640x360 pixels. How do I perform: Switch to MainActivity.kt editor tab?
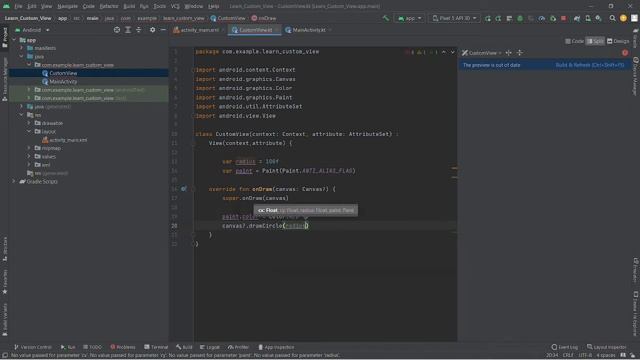[309, 30]
